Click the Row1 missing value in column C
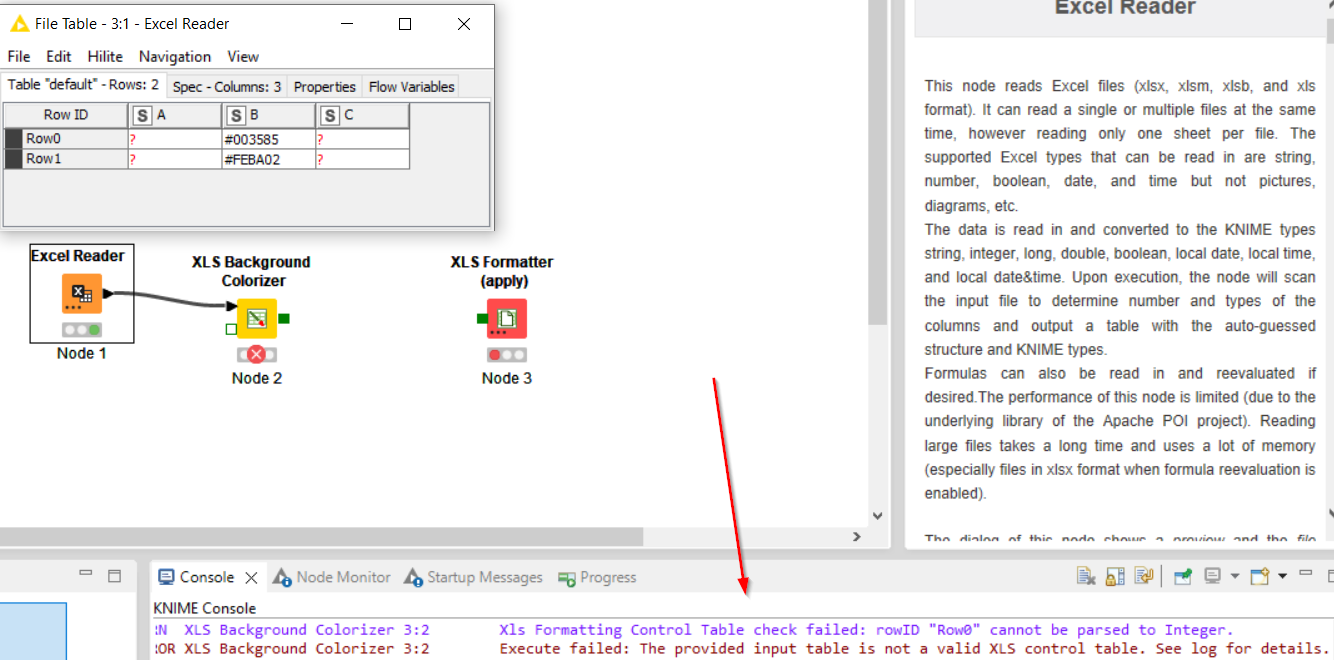The height and width of the screenshot is (660, 1334). [362, 159]
